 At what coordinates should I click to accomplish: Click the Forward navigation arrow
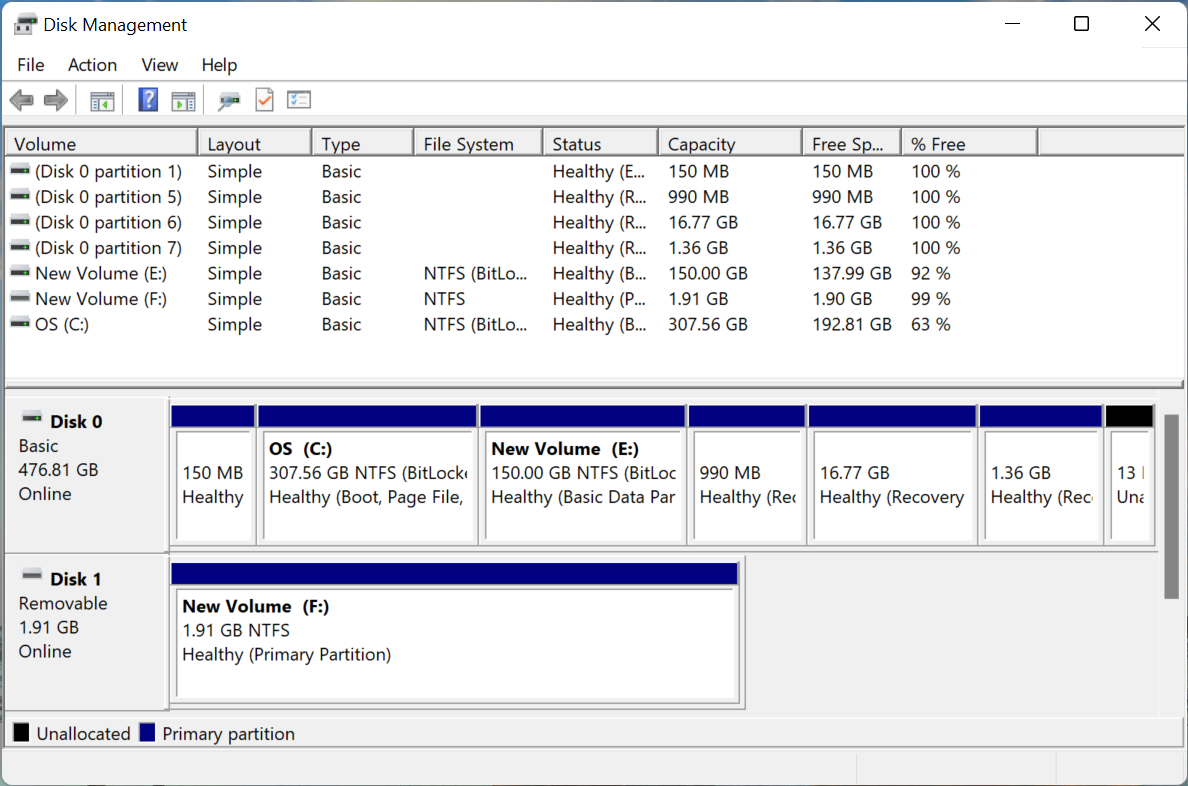click(55, 99)
